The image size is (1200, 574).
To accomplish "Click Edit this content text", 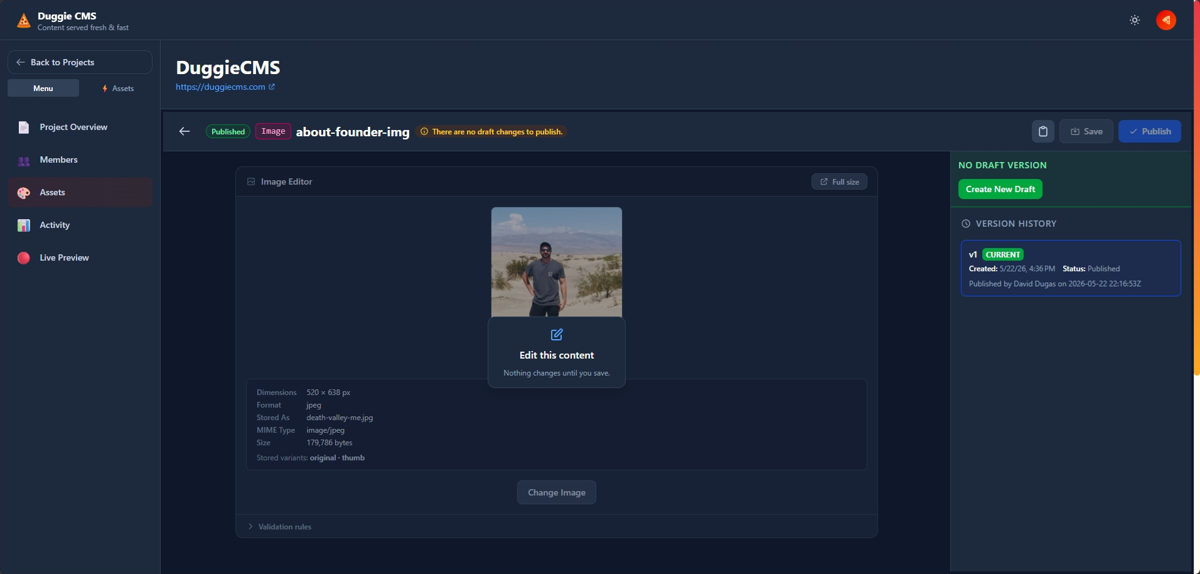I will click(557, 355).
